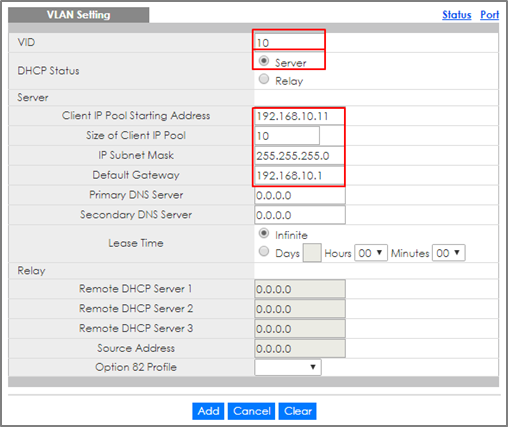Image resolution: width=508 pixels, height=427 pixels.
Task: Click the IP Subnet Mask field
Action: [299, 156]
